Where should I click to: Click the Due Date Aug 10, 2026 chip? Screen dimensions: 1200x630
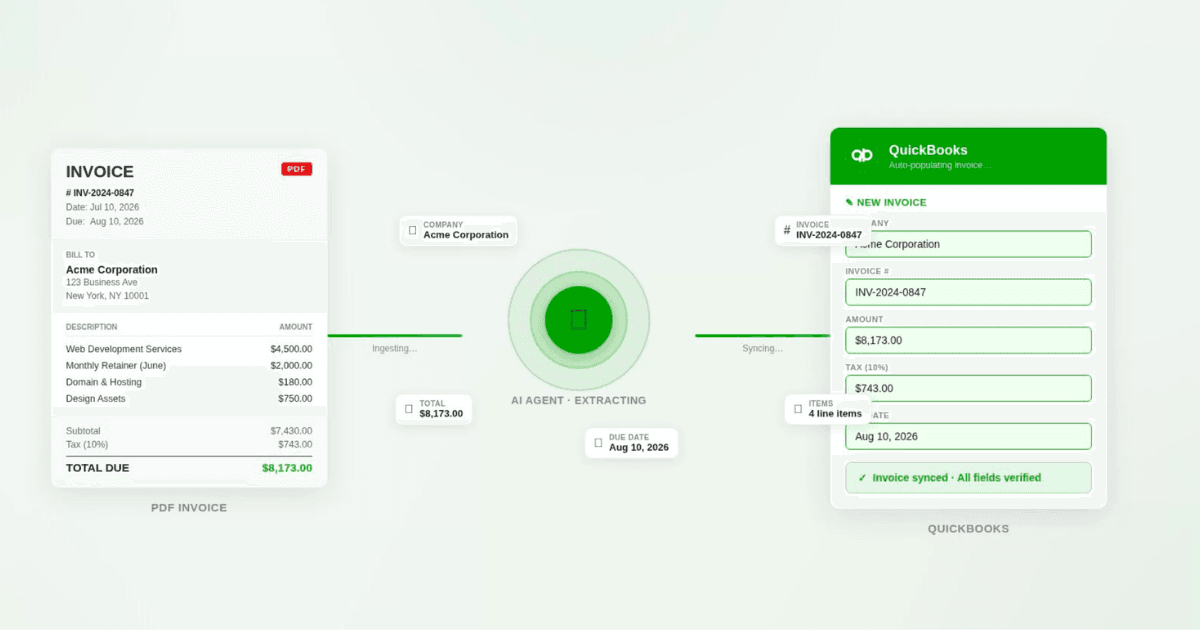[631, 443]
